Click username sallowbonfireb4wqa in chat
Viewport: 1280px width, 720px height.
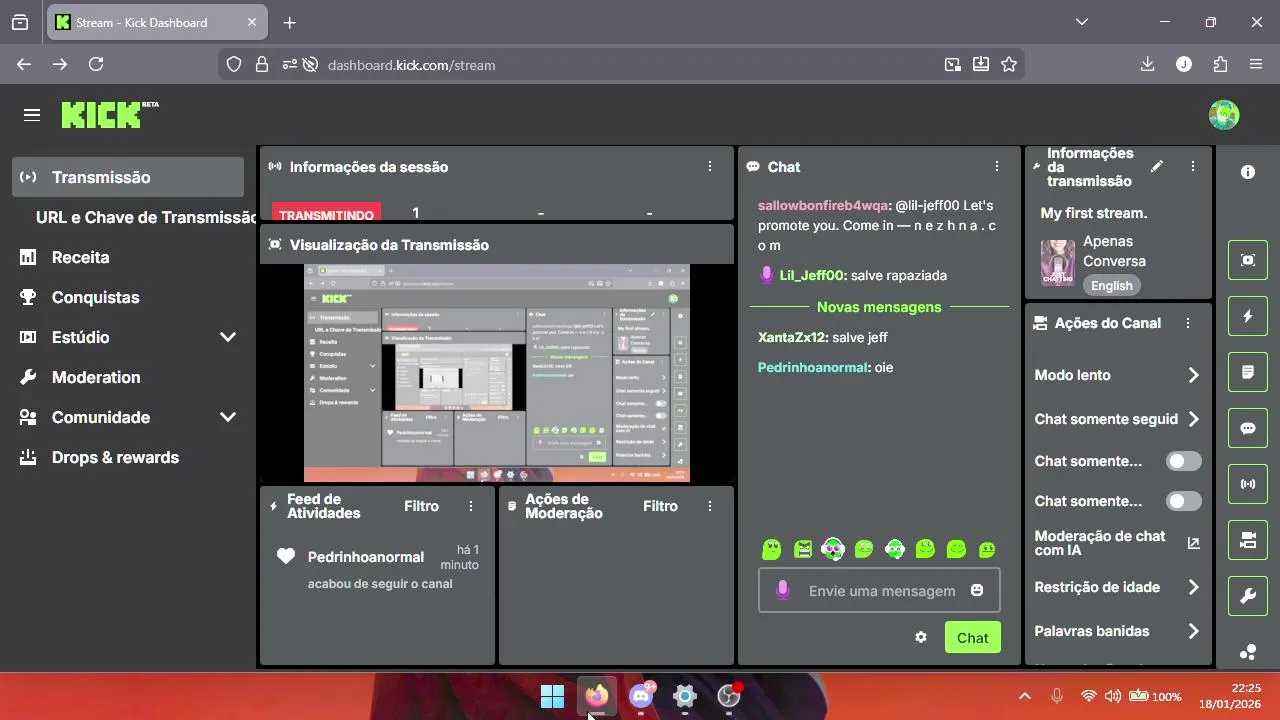point(822,205)
